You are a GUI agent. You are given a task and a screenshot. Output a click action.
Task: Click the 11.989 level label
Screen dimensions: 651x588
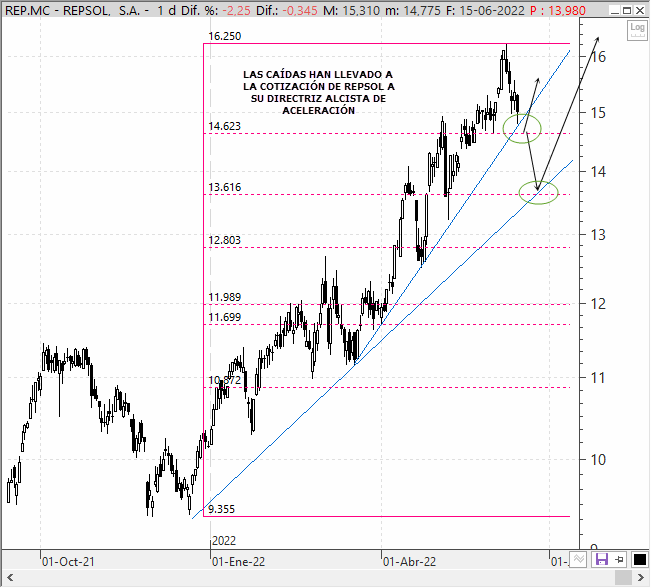tap(225, 297)
